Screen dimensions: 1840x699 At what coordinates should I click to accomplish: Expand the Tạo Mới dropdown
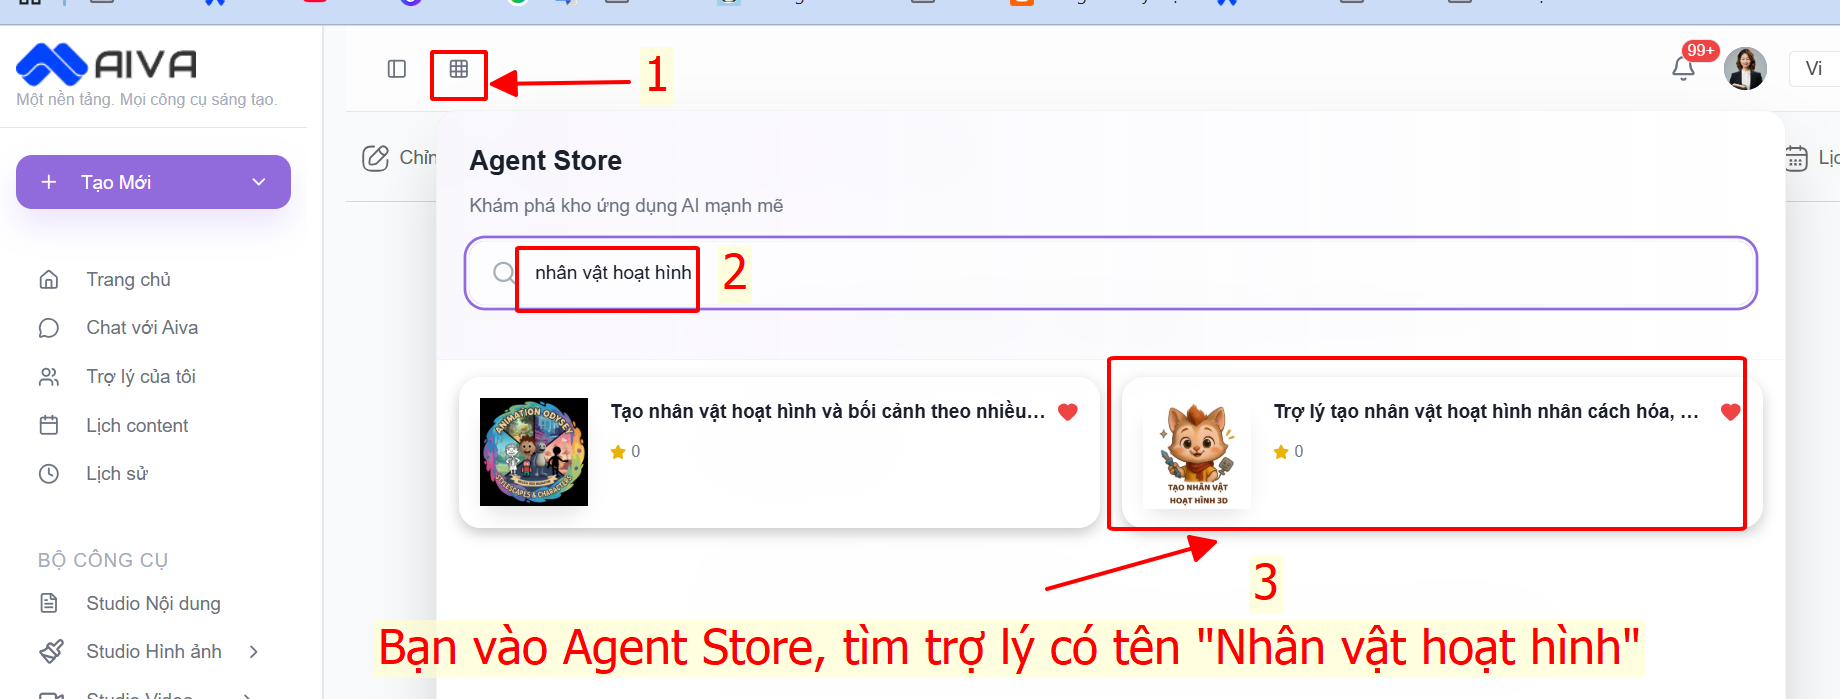point(259,182)
